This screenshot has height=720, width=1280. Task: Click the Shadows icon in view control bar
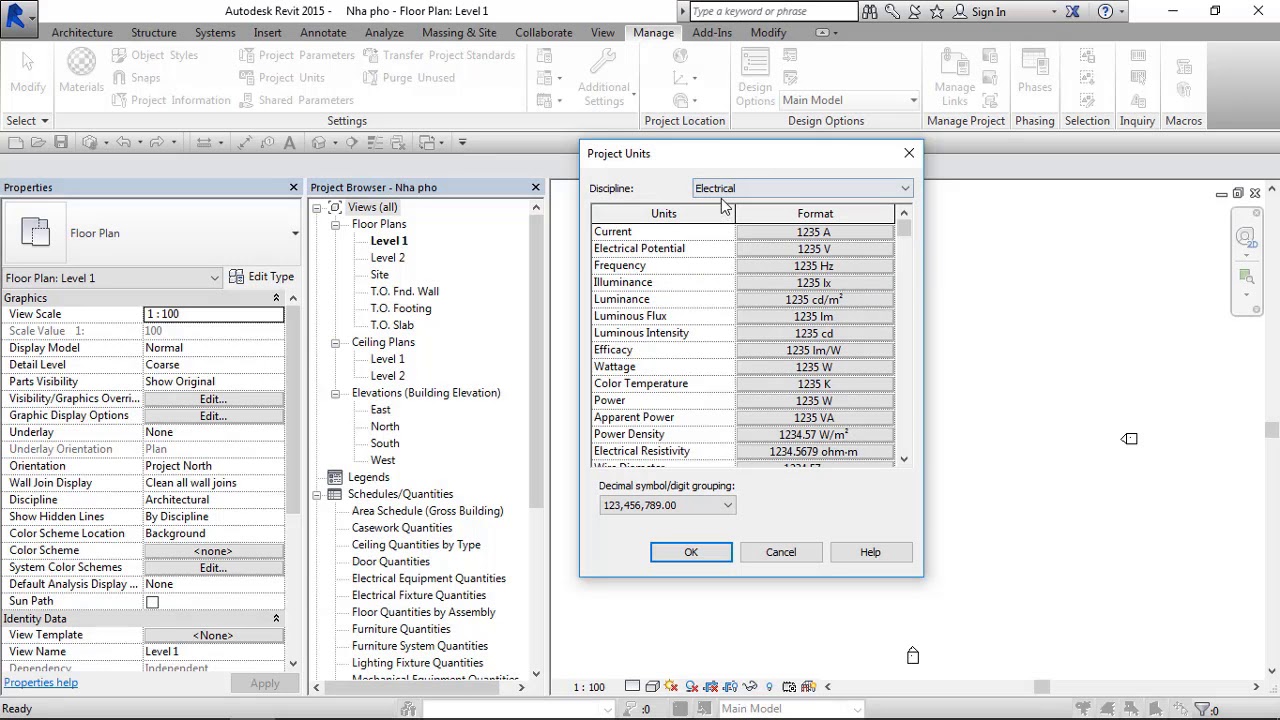(x=691, y=687)
